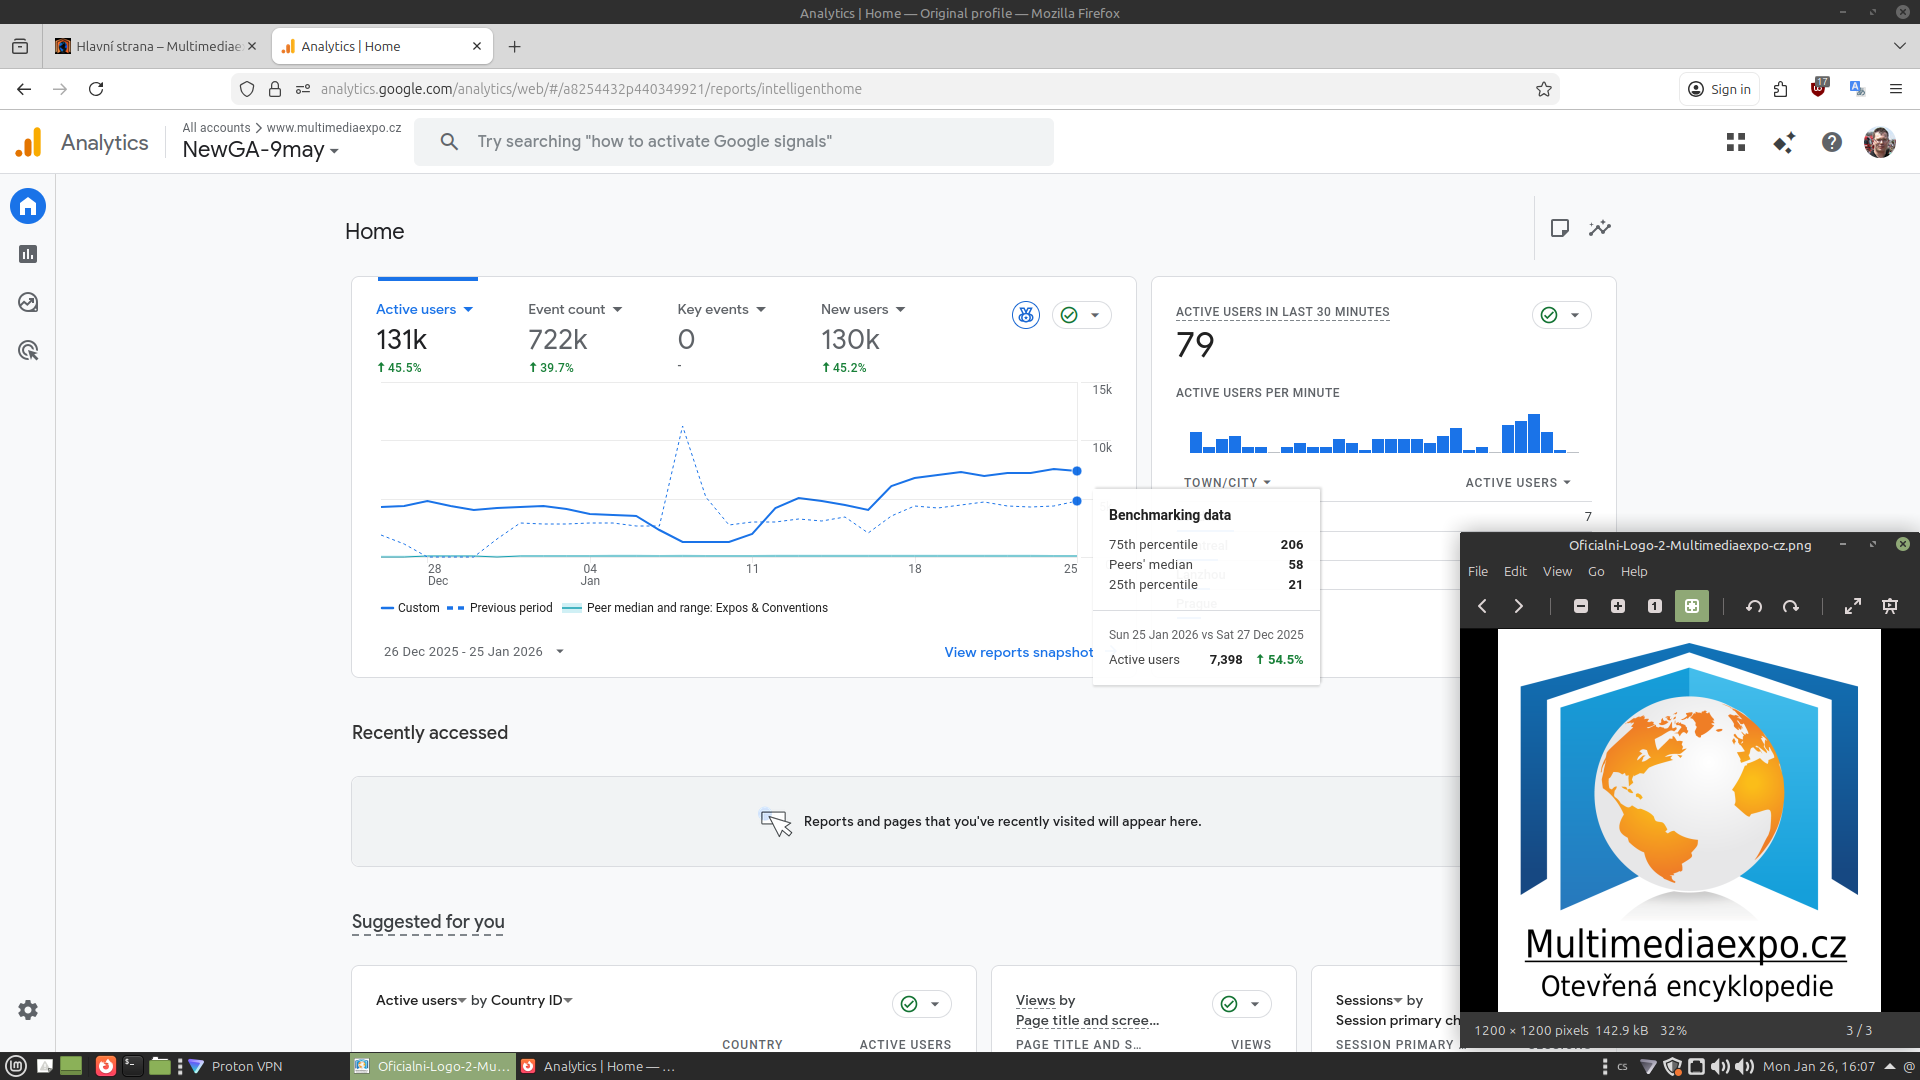The image size is (1920, 1080).
Task: Open the Google apps grid icon
Action: click(1736, 142)
